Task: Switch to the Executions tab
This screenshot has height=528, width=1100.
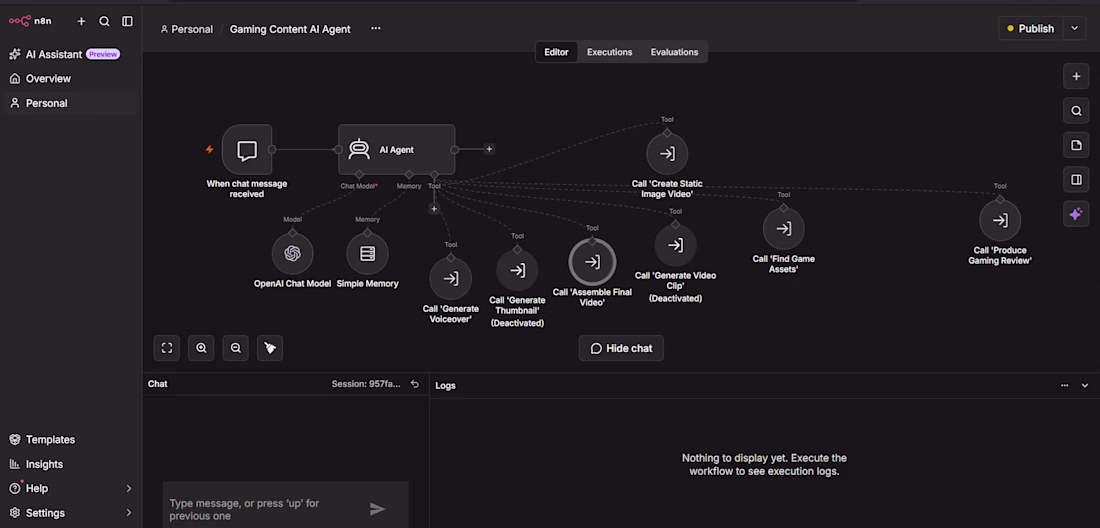Action: coord(610,52)
